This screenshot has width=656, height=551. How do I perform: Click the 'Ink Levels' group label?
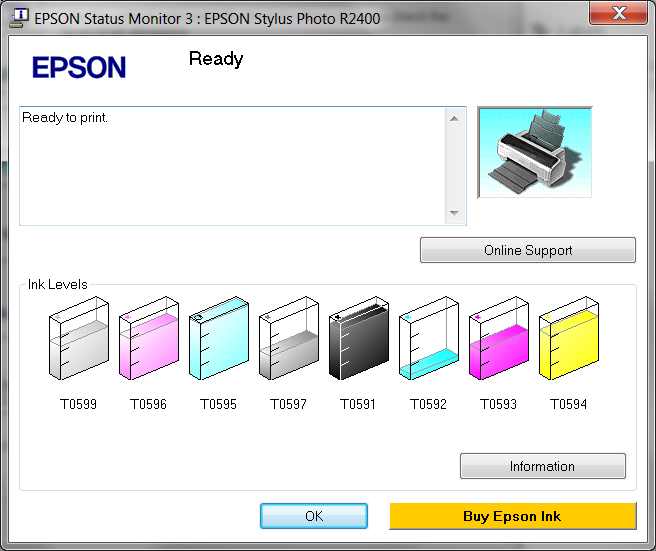tap(57, 284)
